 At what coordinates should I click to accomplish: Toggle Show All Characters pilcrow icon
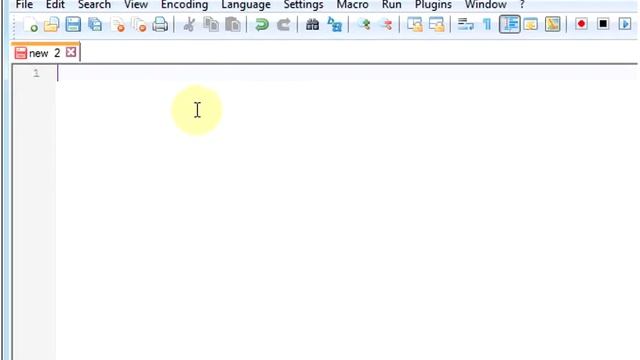click(x=487, y=24)
